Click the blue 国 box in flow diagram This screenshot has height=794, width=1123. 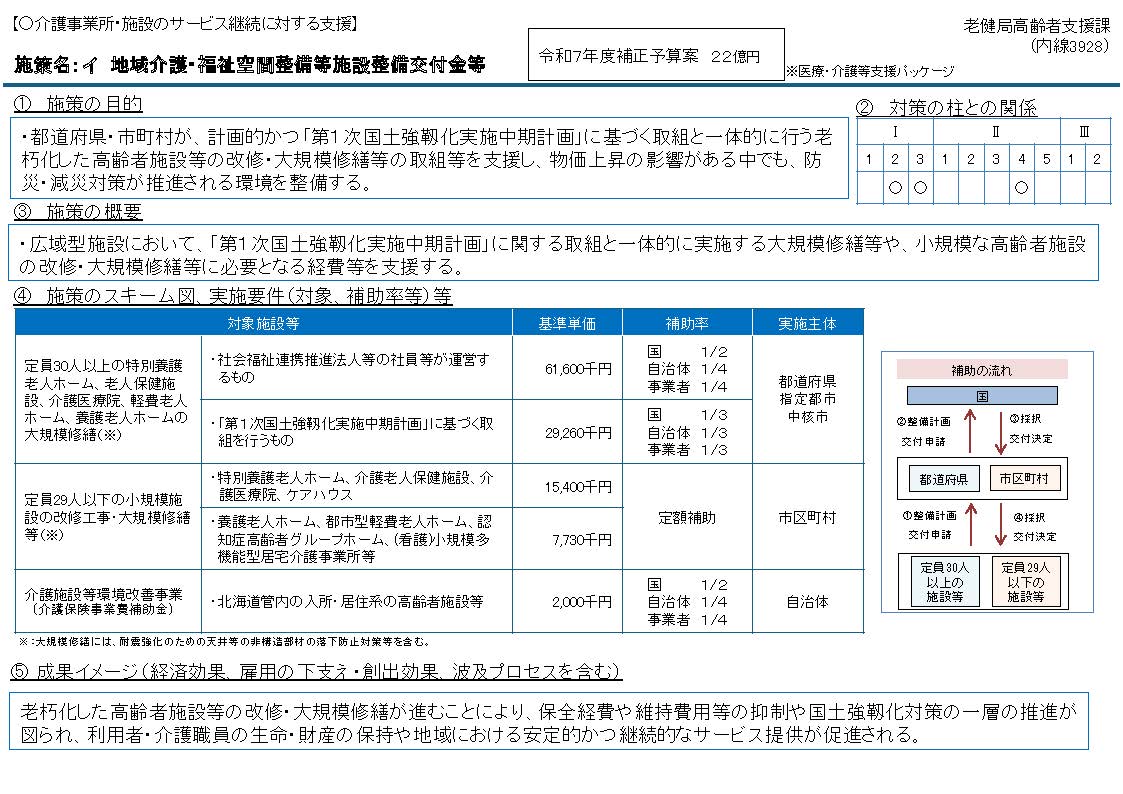click(x=982, y=396)
